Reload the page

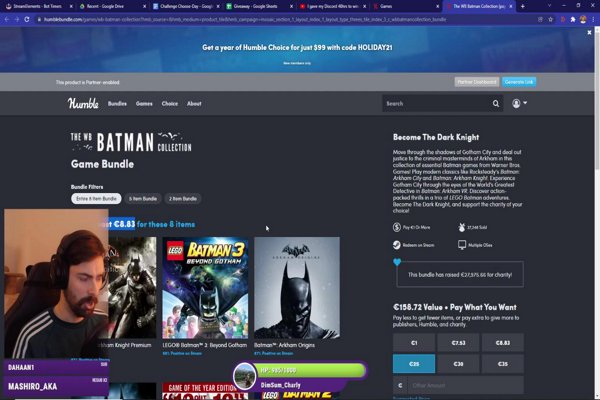coord(27,19)
